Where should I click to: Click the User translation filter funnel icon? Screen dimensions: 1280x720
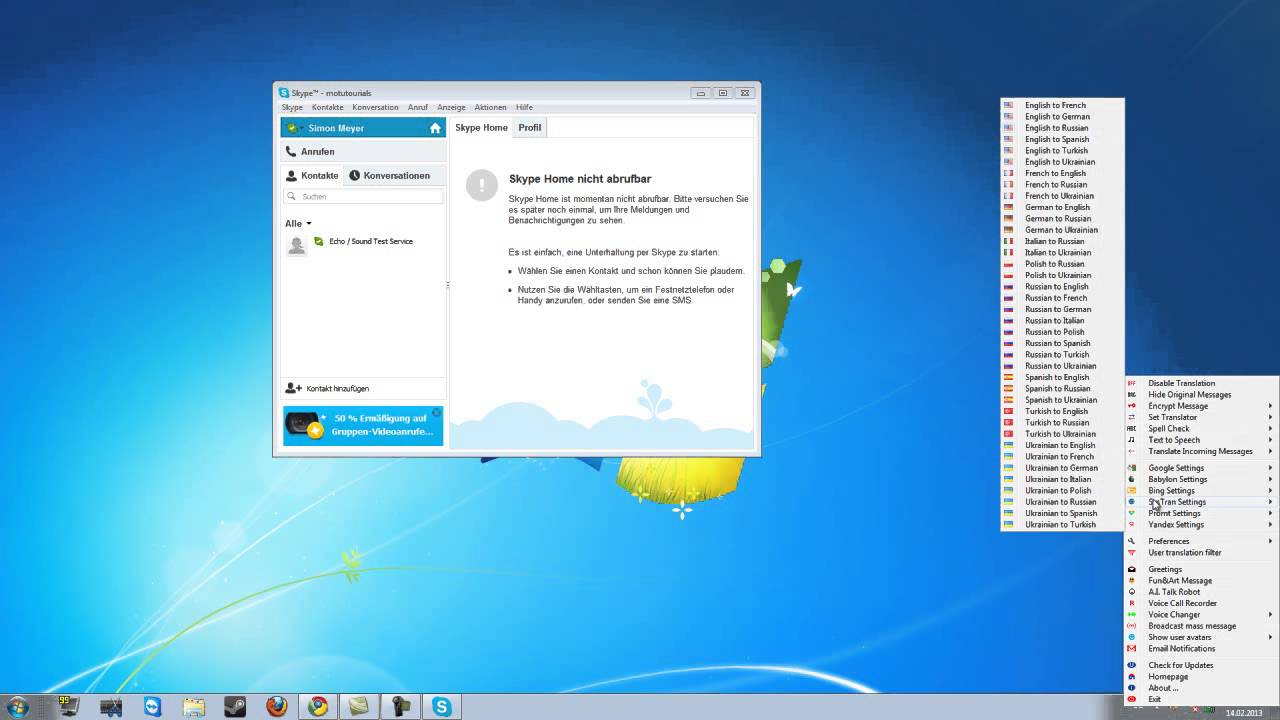[x=1132, y=553]
